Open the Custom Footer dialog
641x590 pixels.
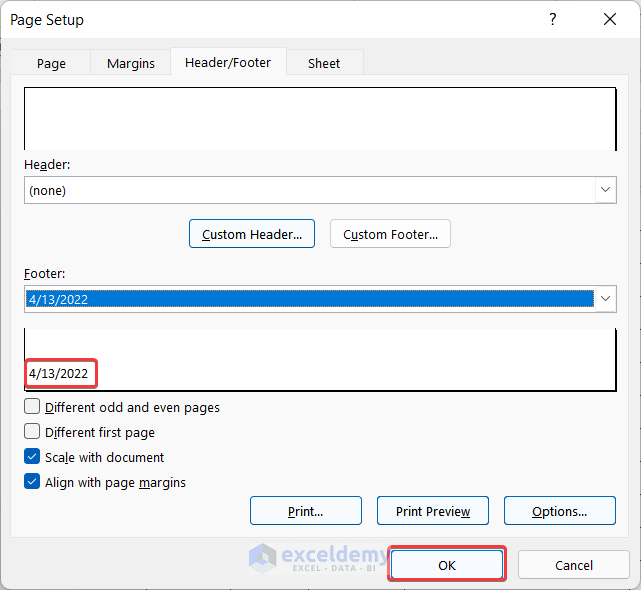[x=390, y=234]
